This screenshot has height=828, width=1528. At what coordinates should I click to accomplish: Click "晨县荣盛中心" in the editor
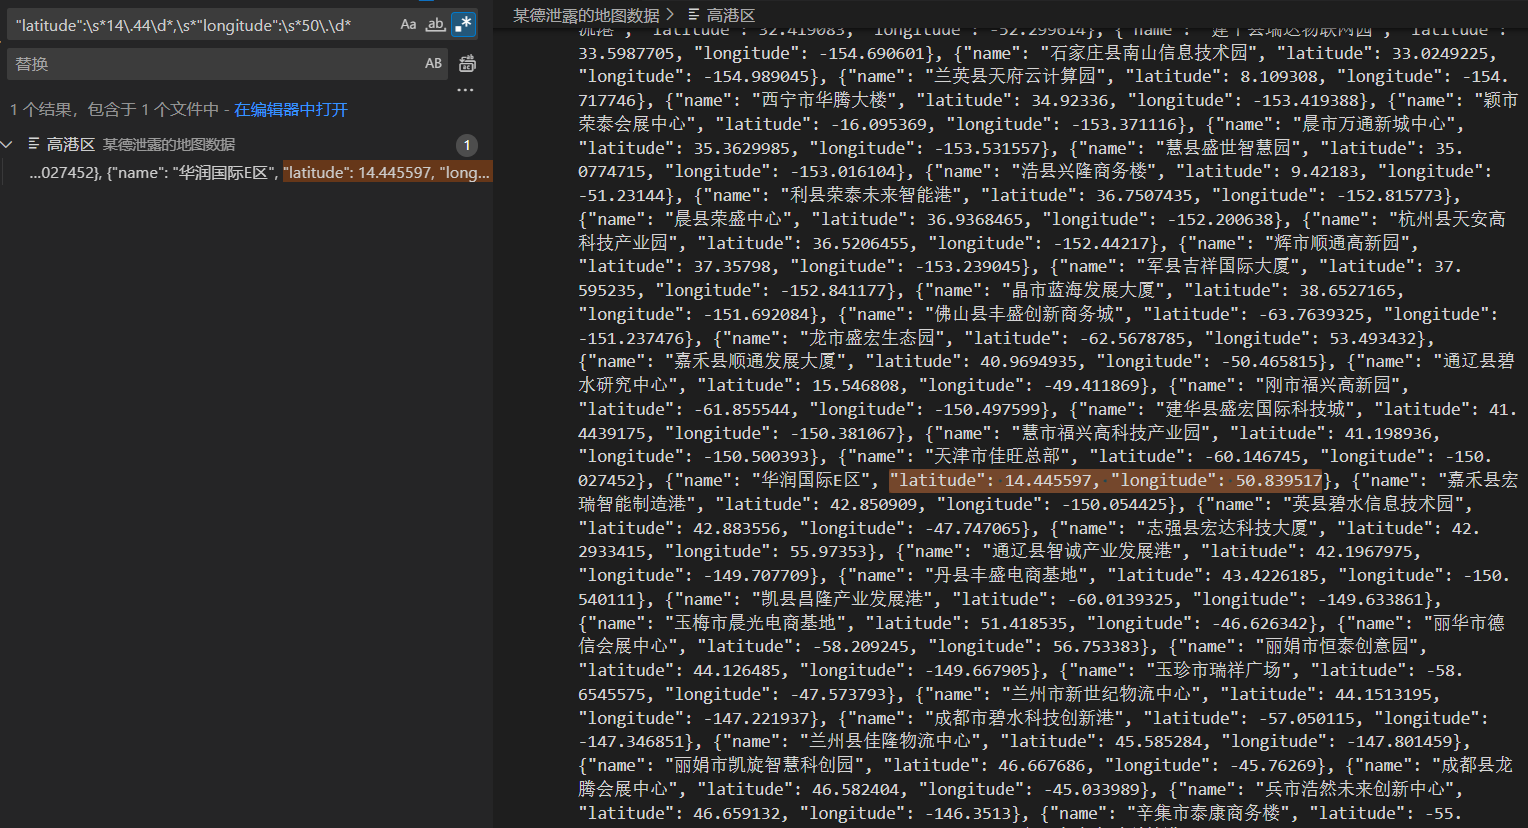click(732, 219)
